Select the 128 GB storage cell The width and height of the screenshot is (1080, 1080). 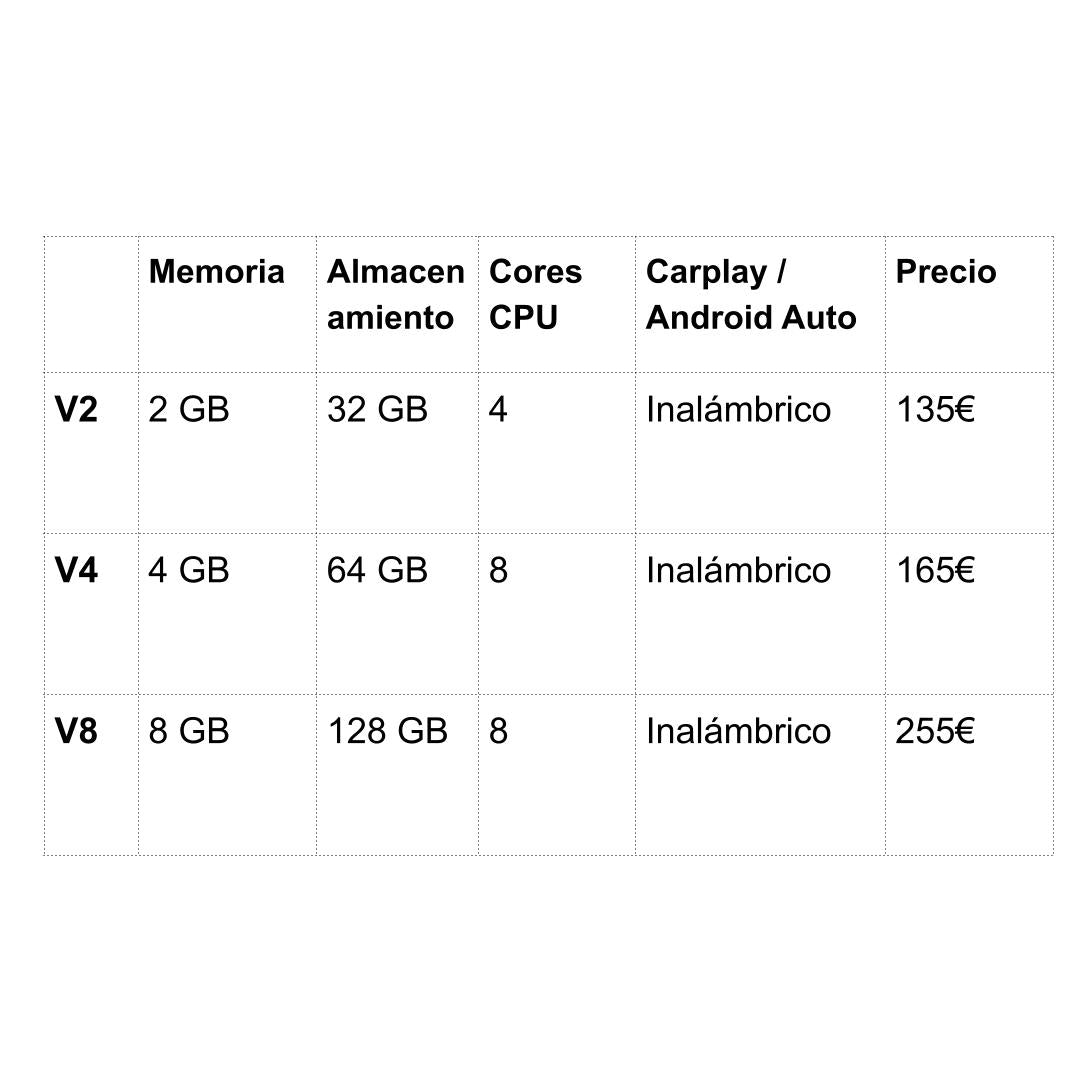(387, 732)
